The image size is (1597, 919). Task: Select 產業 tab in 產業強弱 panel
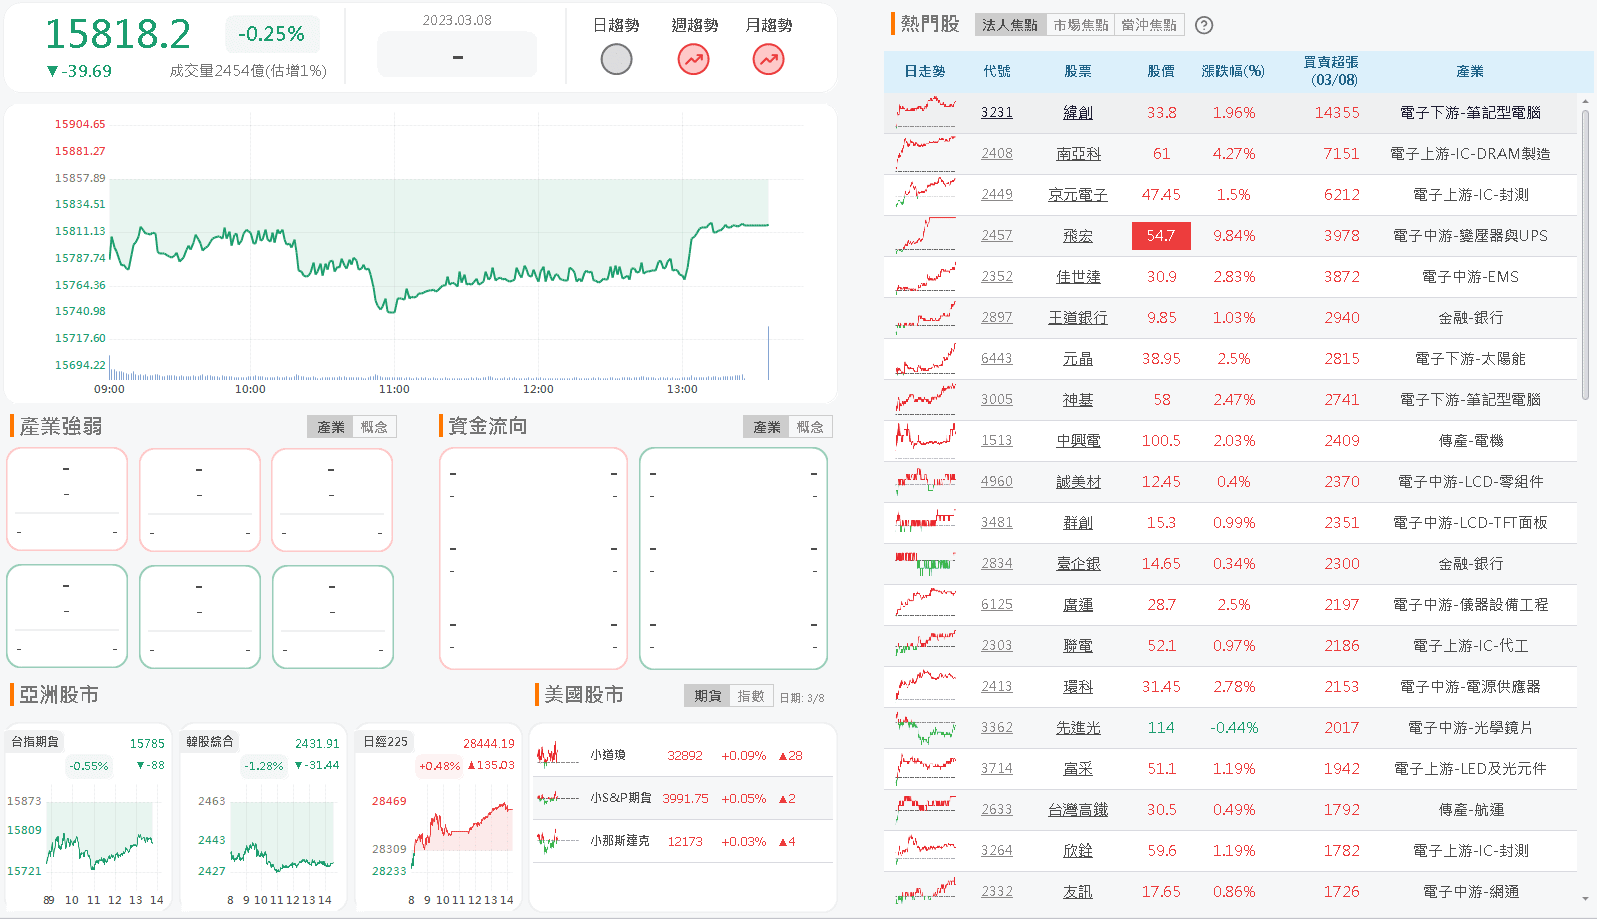pyautogui.click(x=331, y=427)
